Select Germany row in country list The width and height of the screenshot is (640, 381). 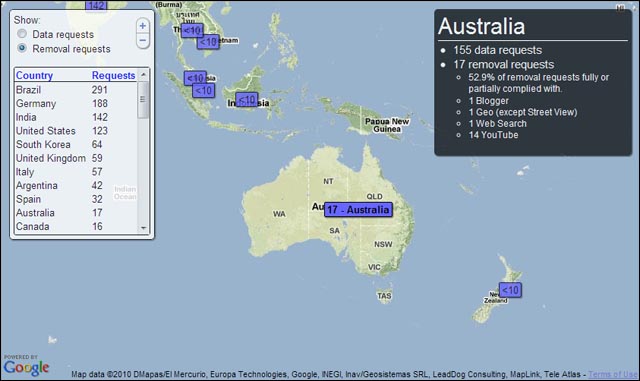(x=76, y=104)
